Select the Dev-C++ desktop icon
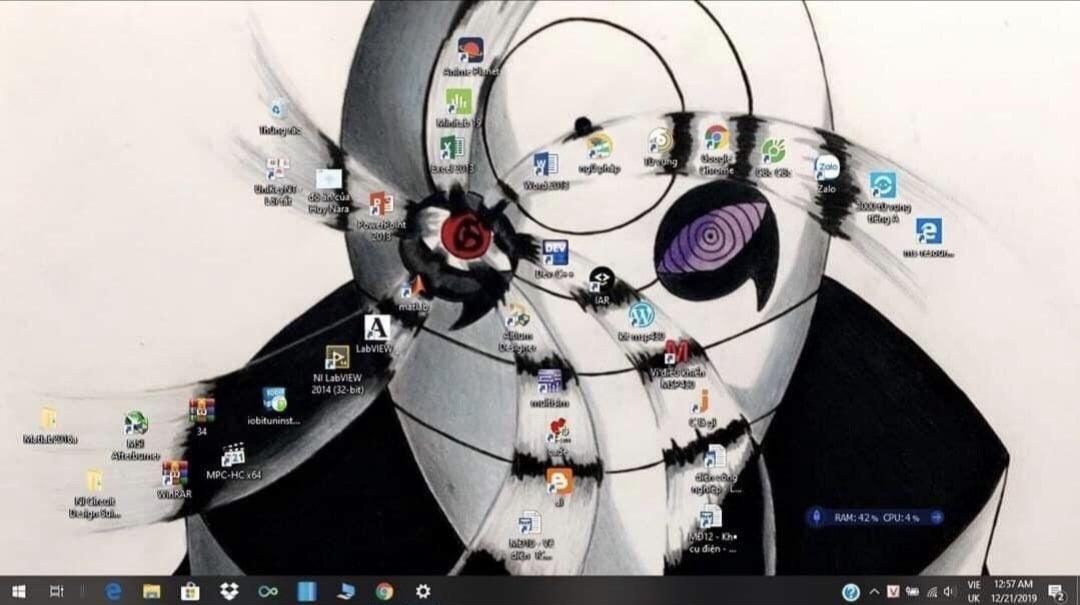 coord(554,254)
